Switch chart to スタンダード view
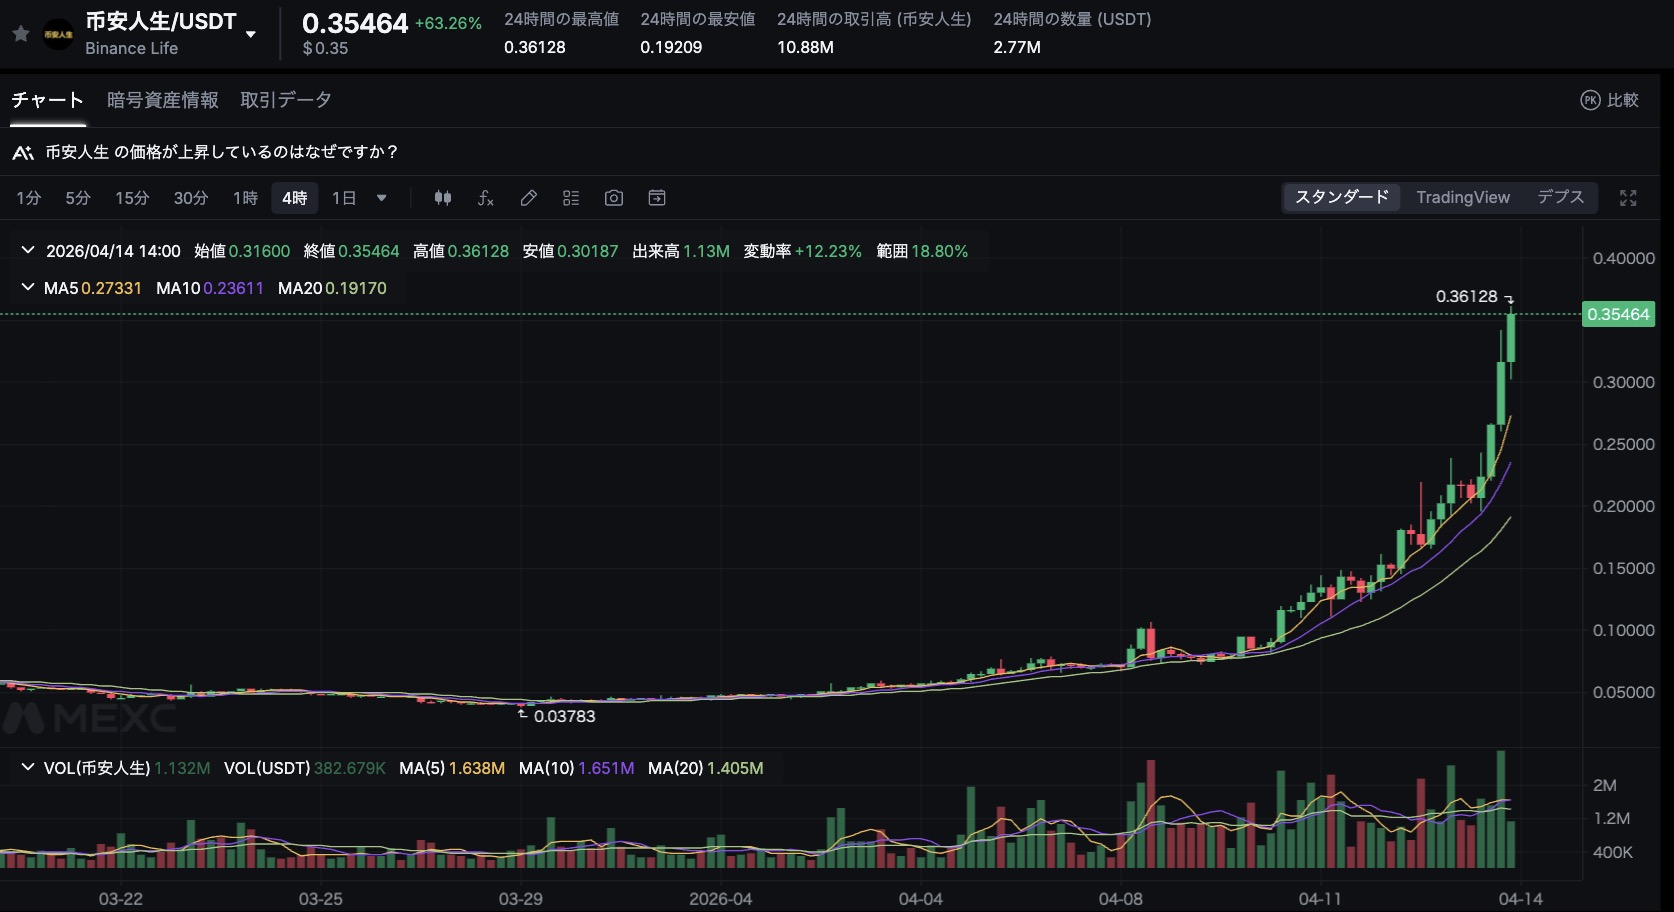This screenshot has width=1674, height=912. [1342, 197]
